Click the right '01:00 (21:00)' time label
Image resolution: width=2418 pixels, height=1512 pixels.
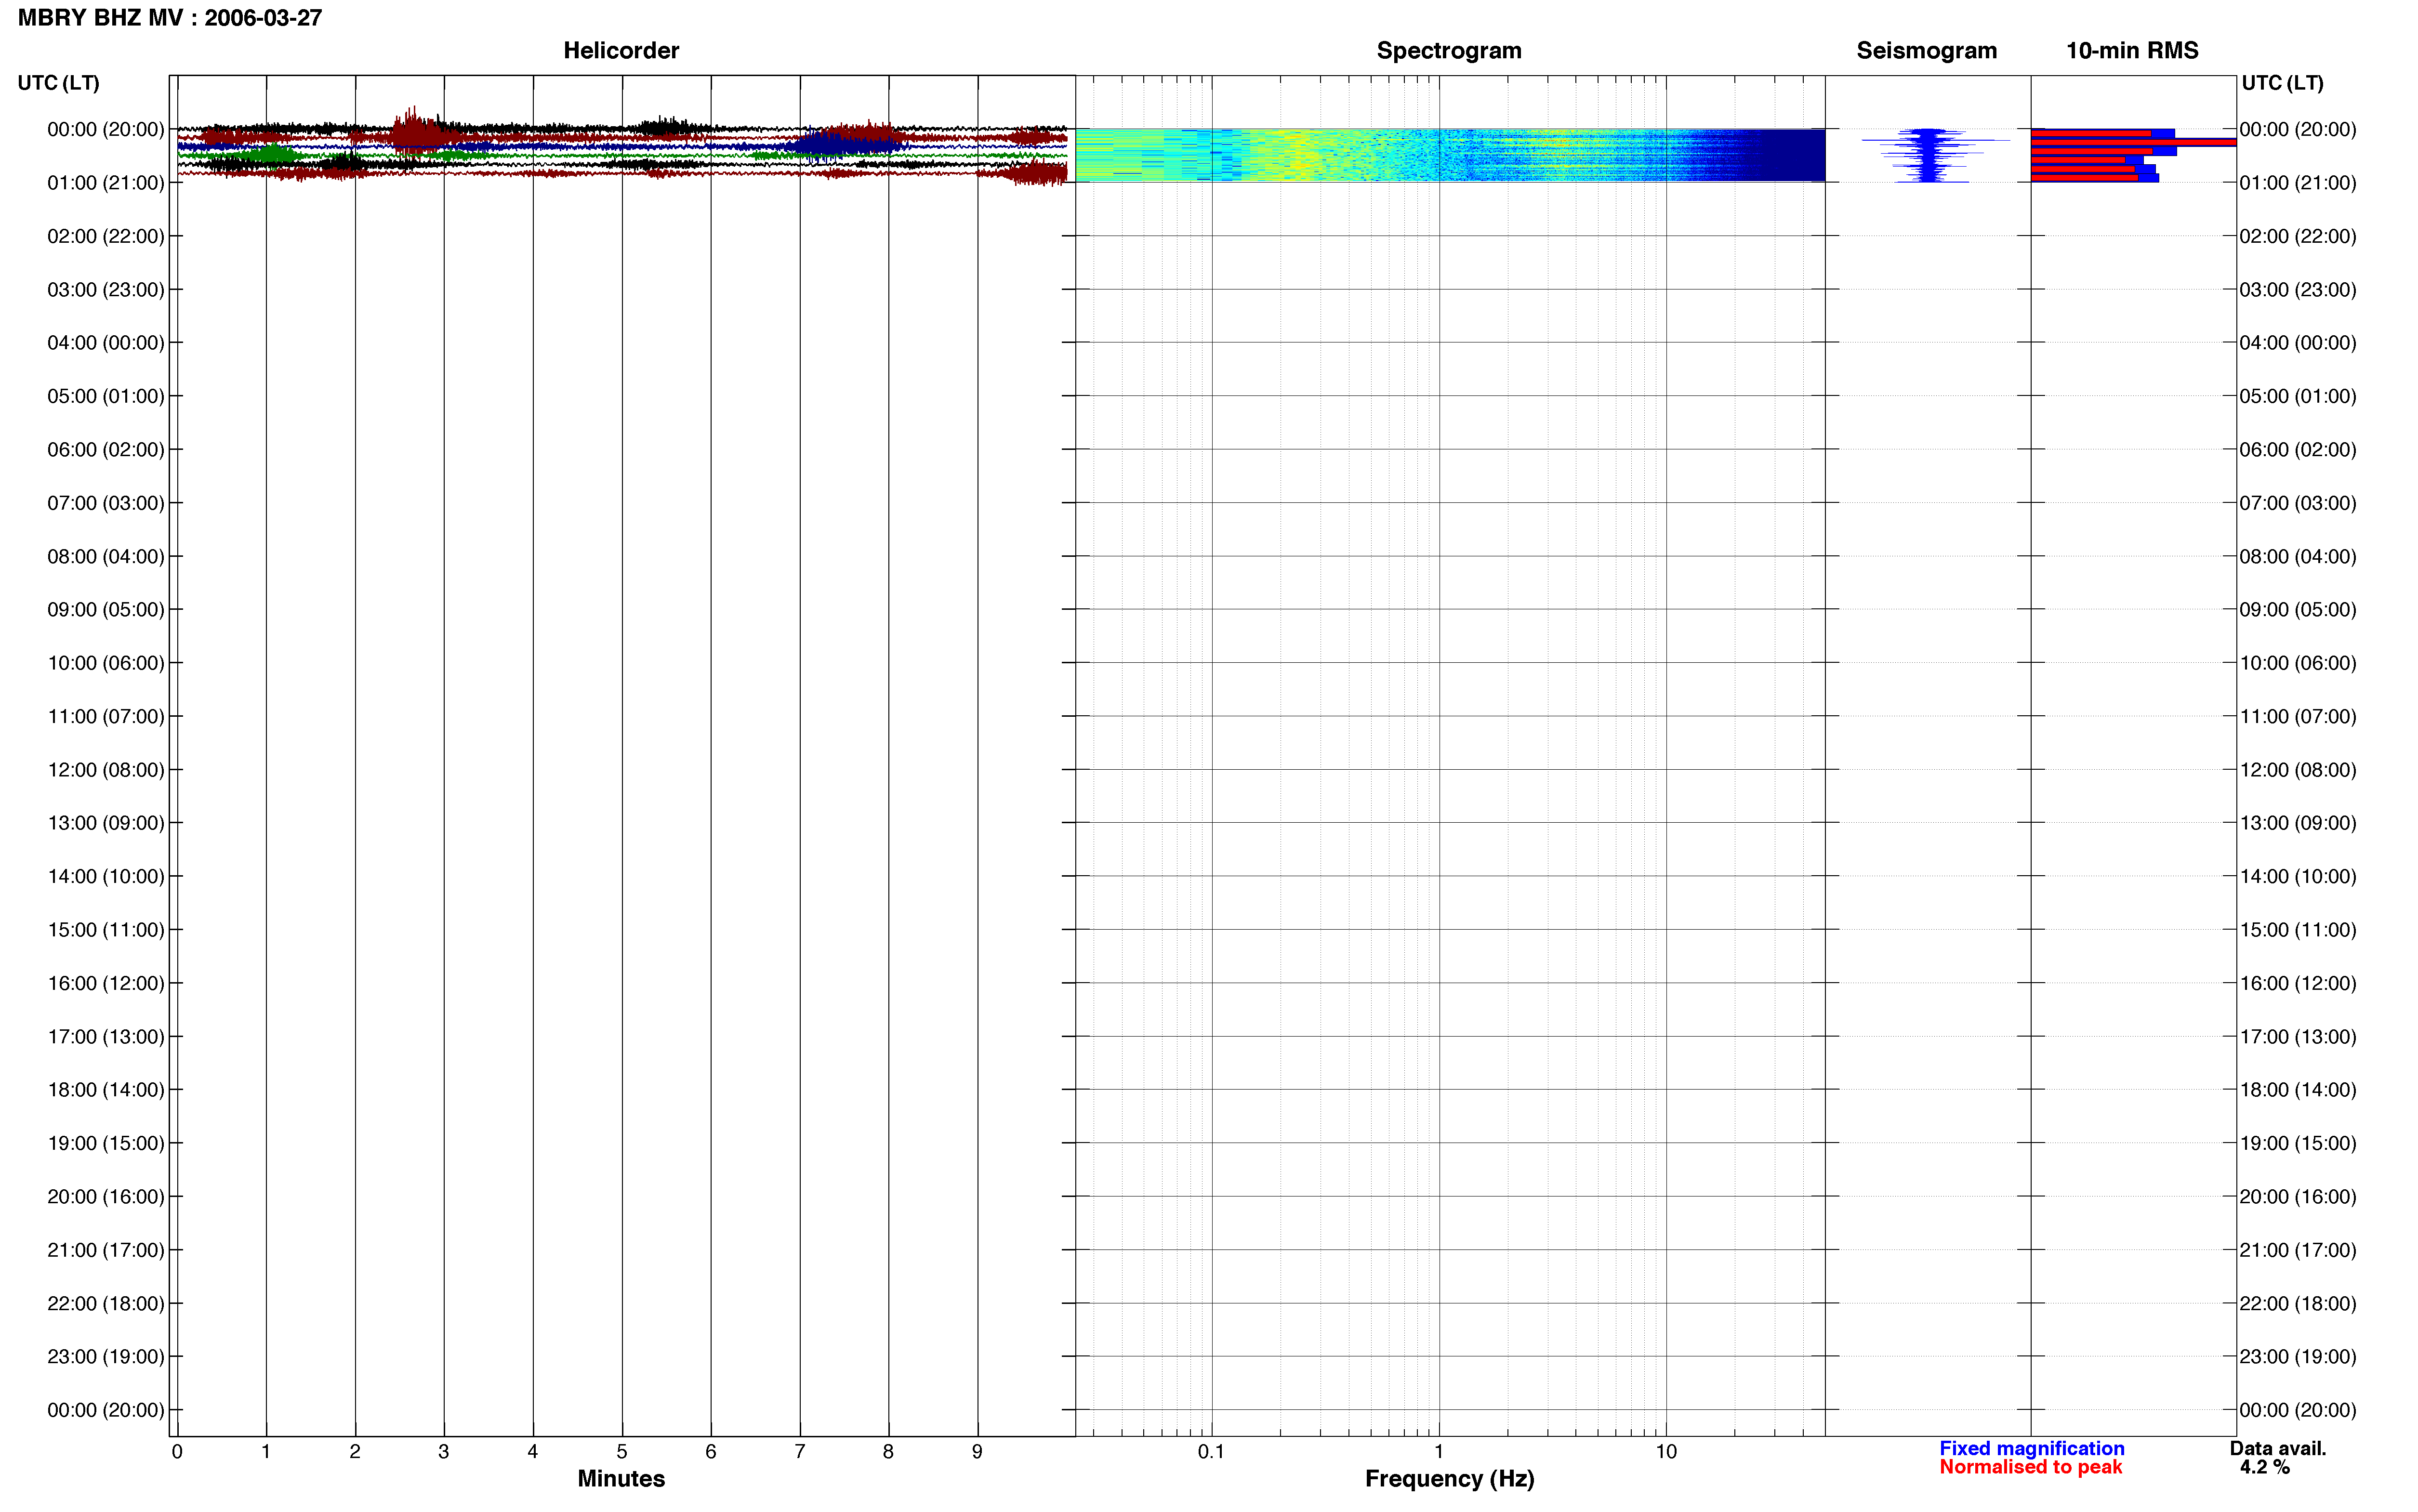[2298, 183]
